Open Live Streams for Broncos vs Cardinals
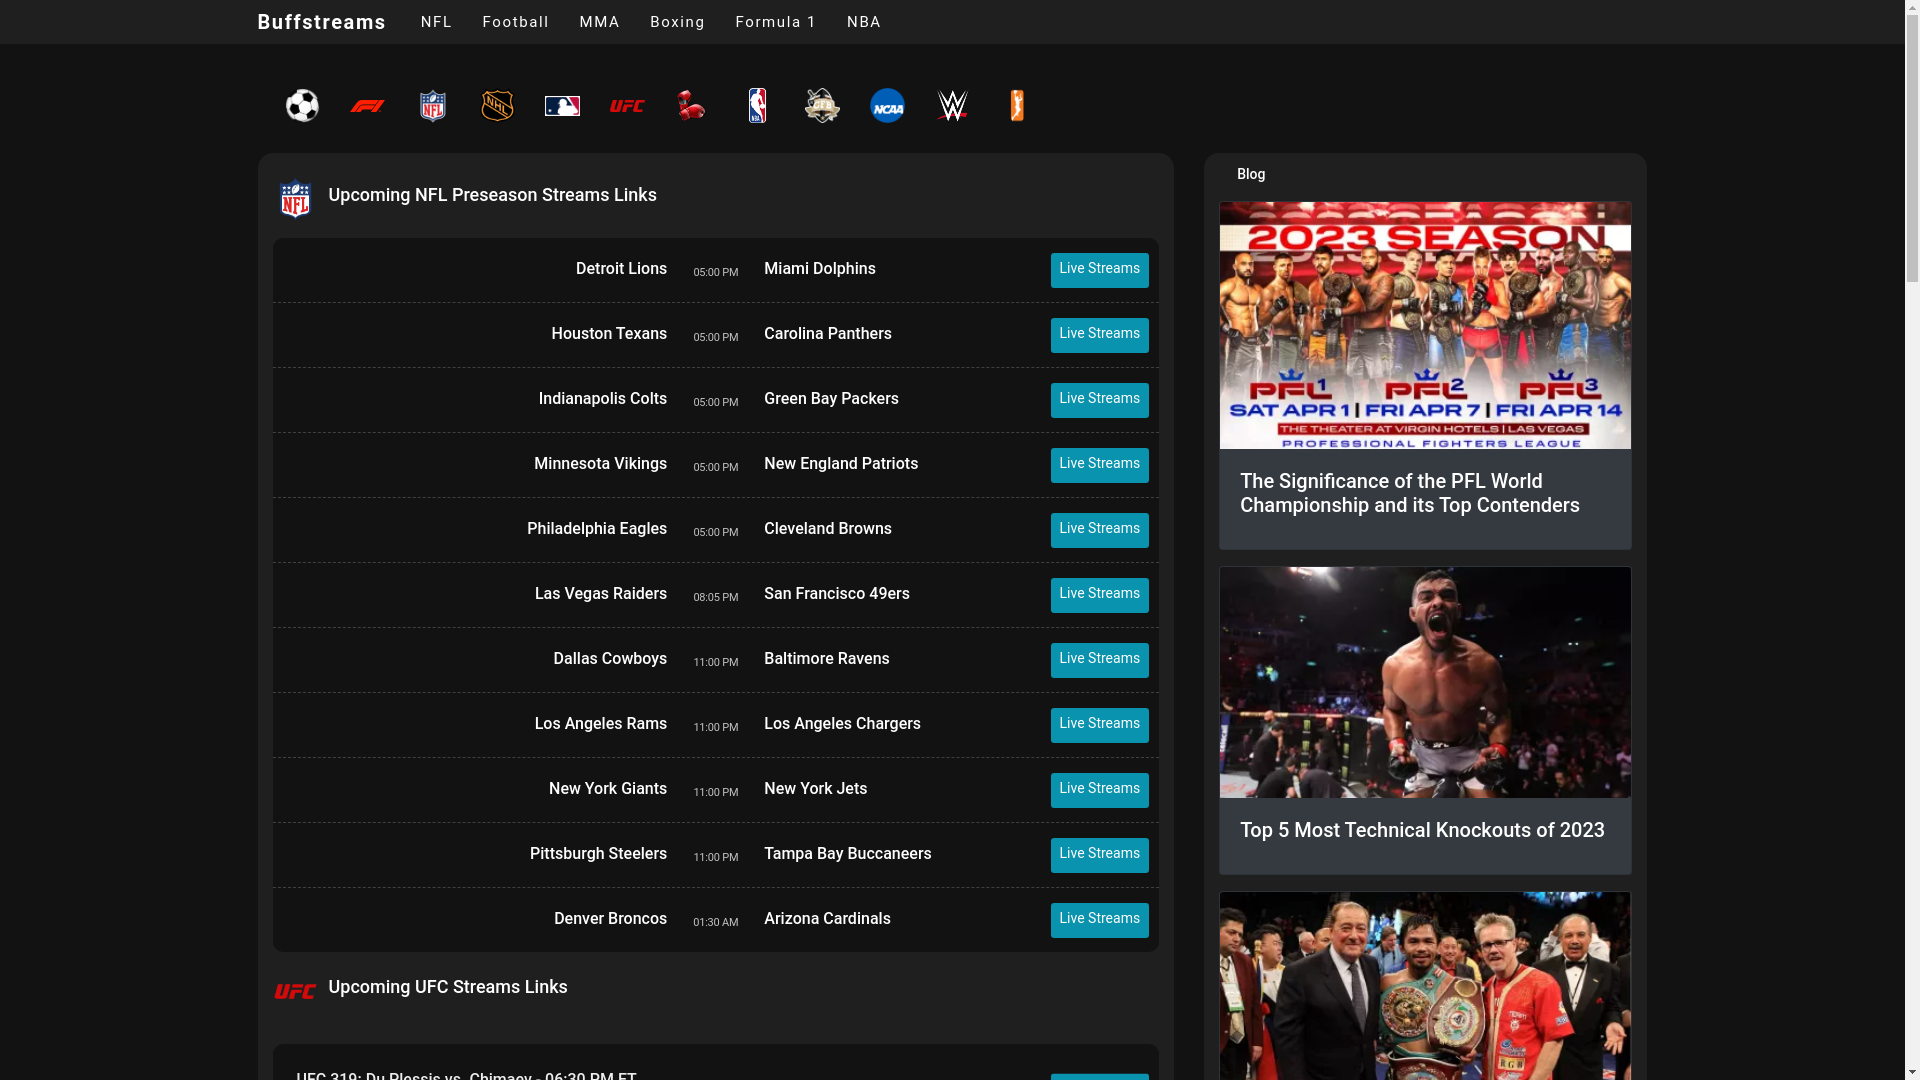 click(1099, 920)
